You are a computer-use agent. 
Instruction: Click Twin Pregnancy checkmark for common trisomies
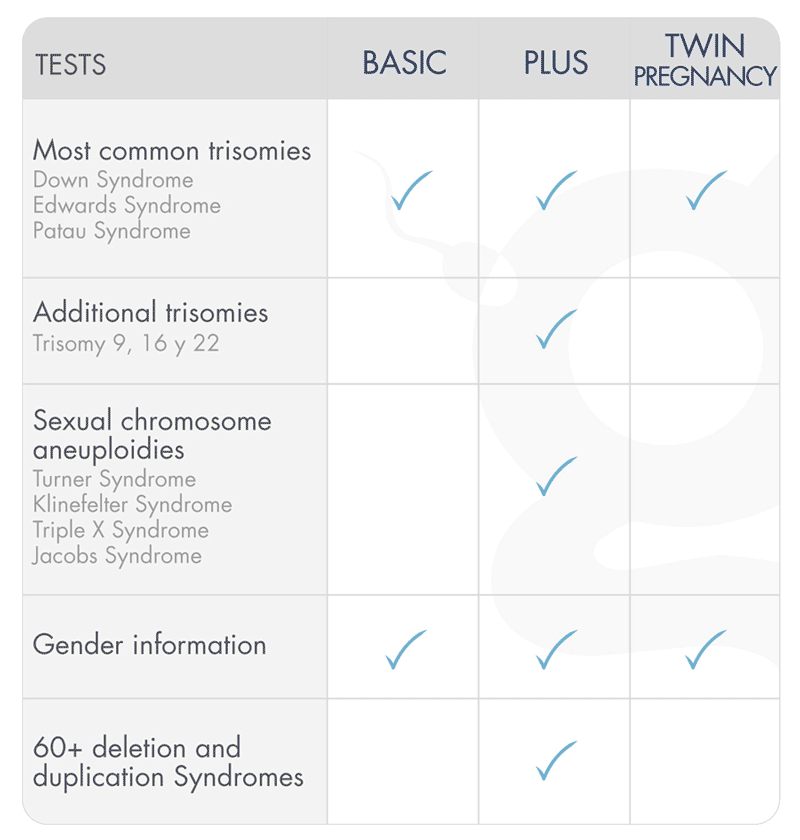click(x=706, y=190)
